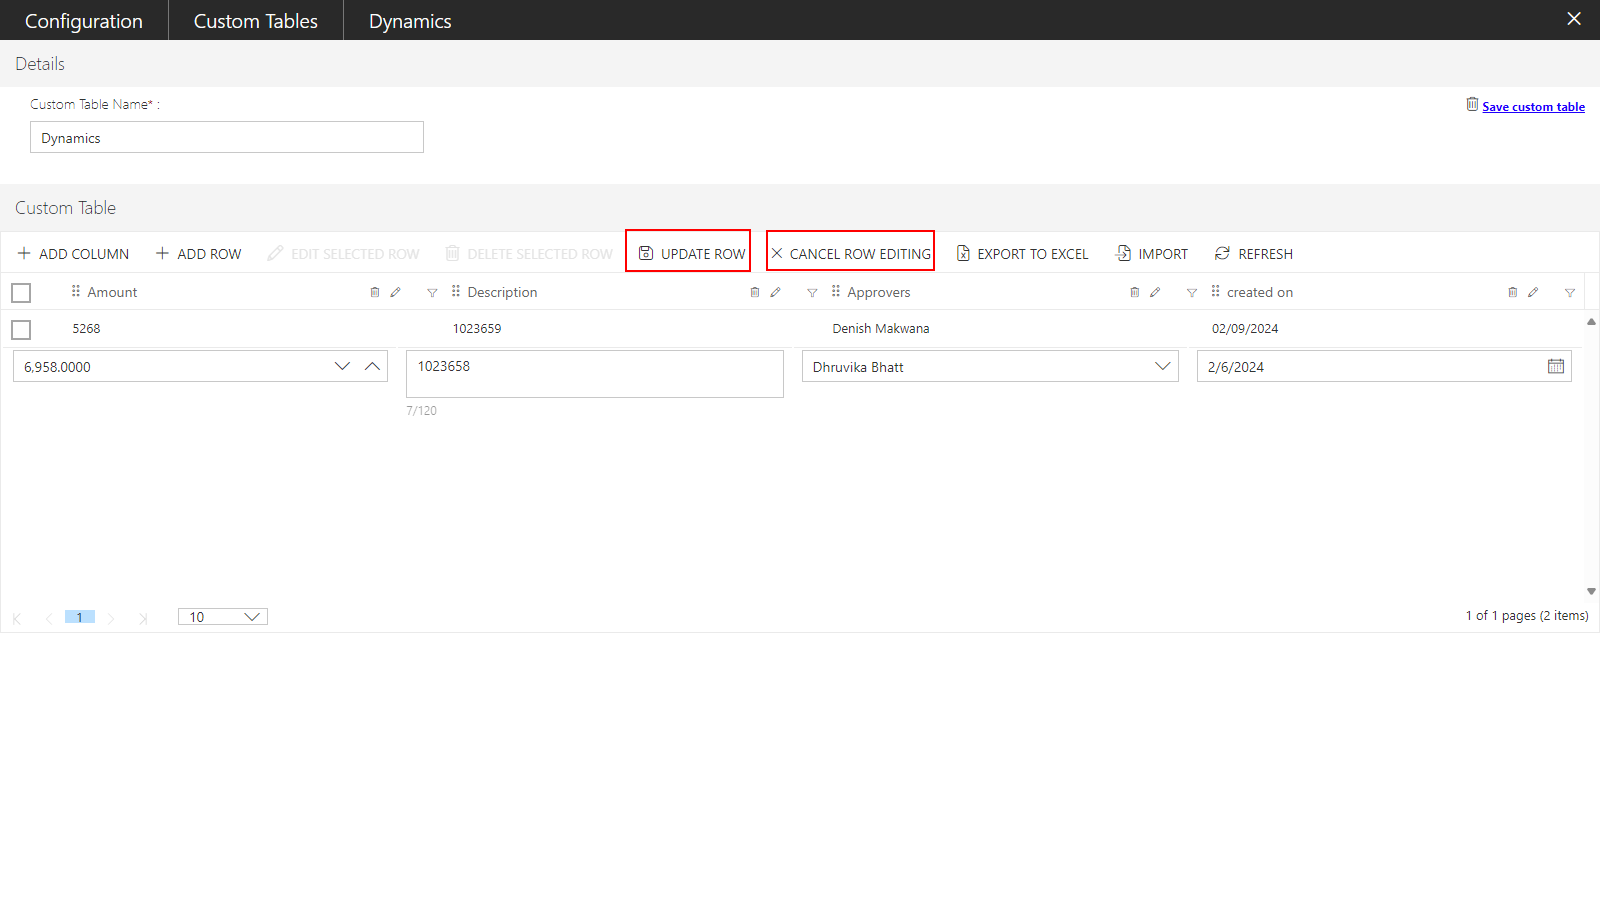Select the Dynamics tab
Screen dimensions: 1600x900
click(410, 21)
